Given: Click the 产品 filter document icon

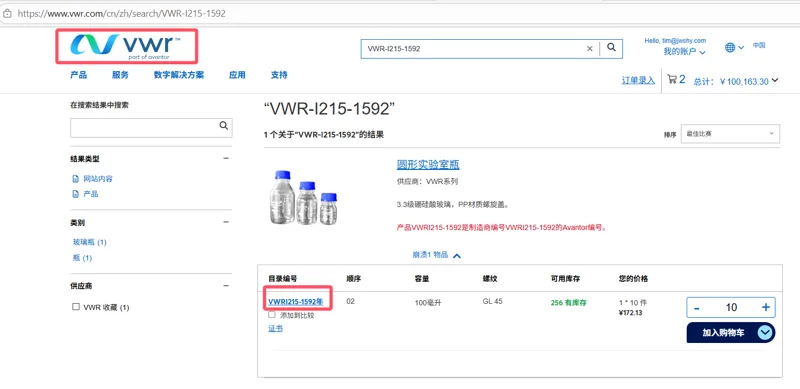Looking at the screenshot, I should pyautogui.click(x=76, y=194).
